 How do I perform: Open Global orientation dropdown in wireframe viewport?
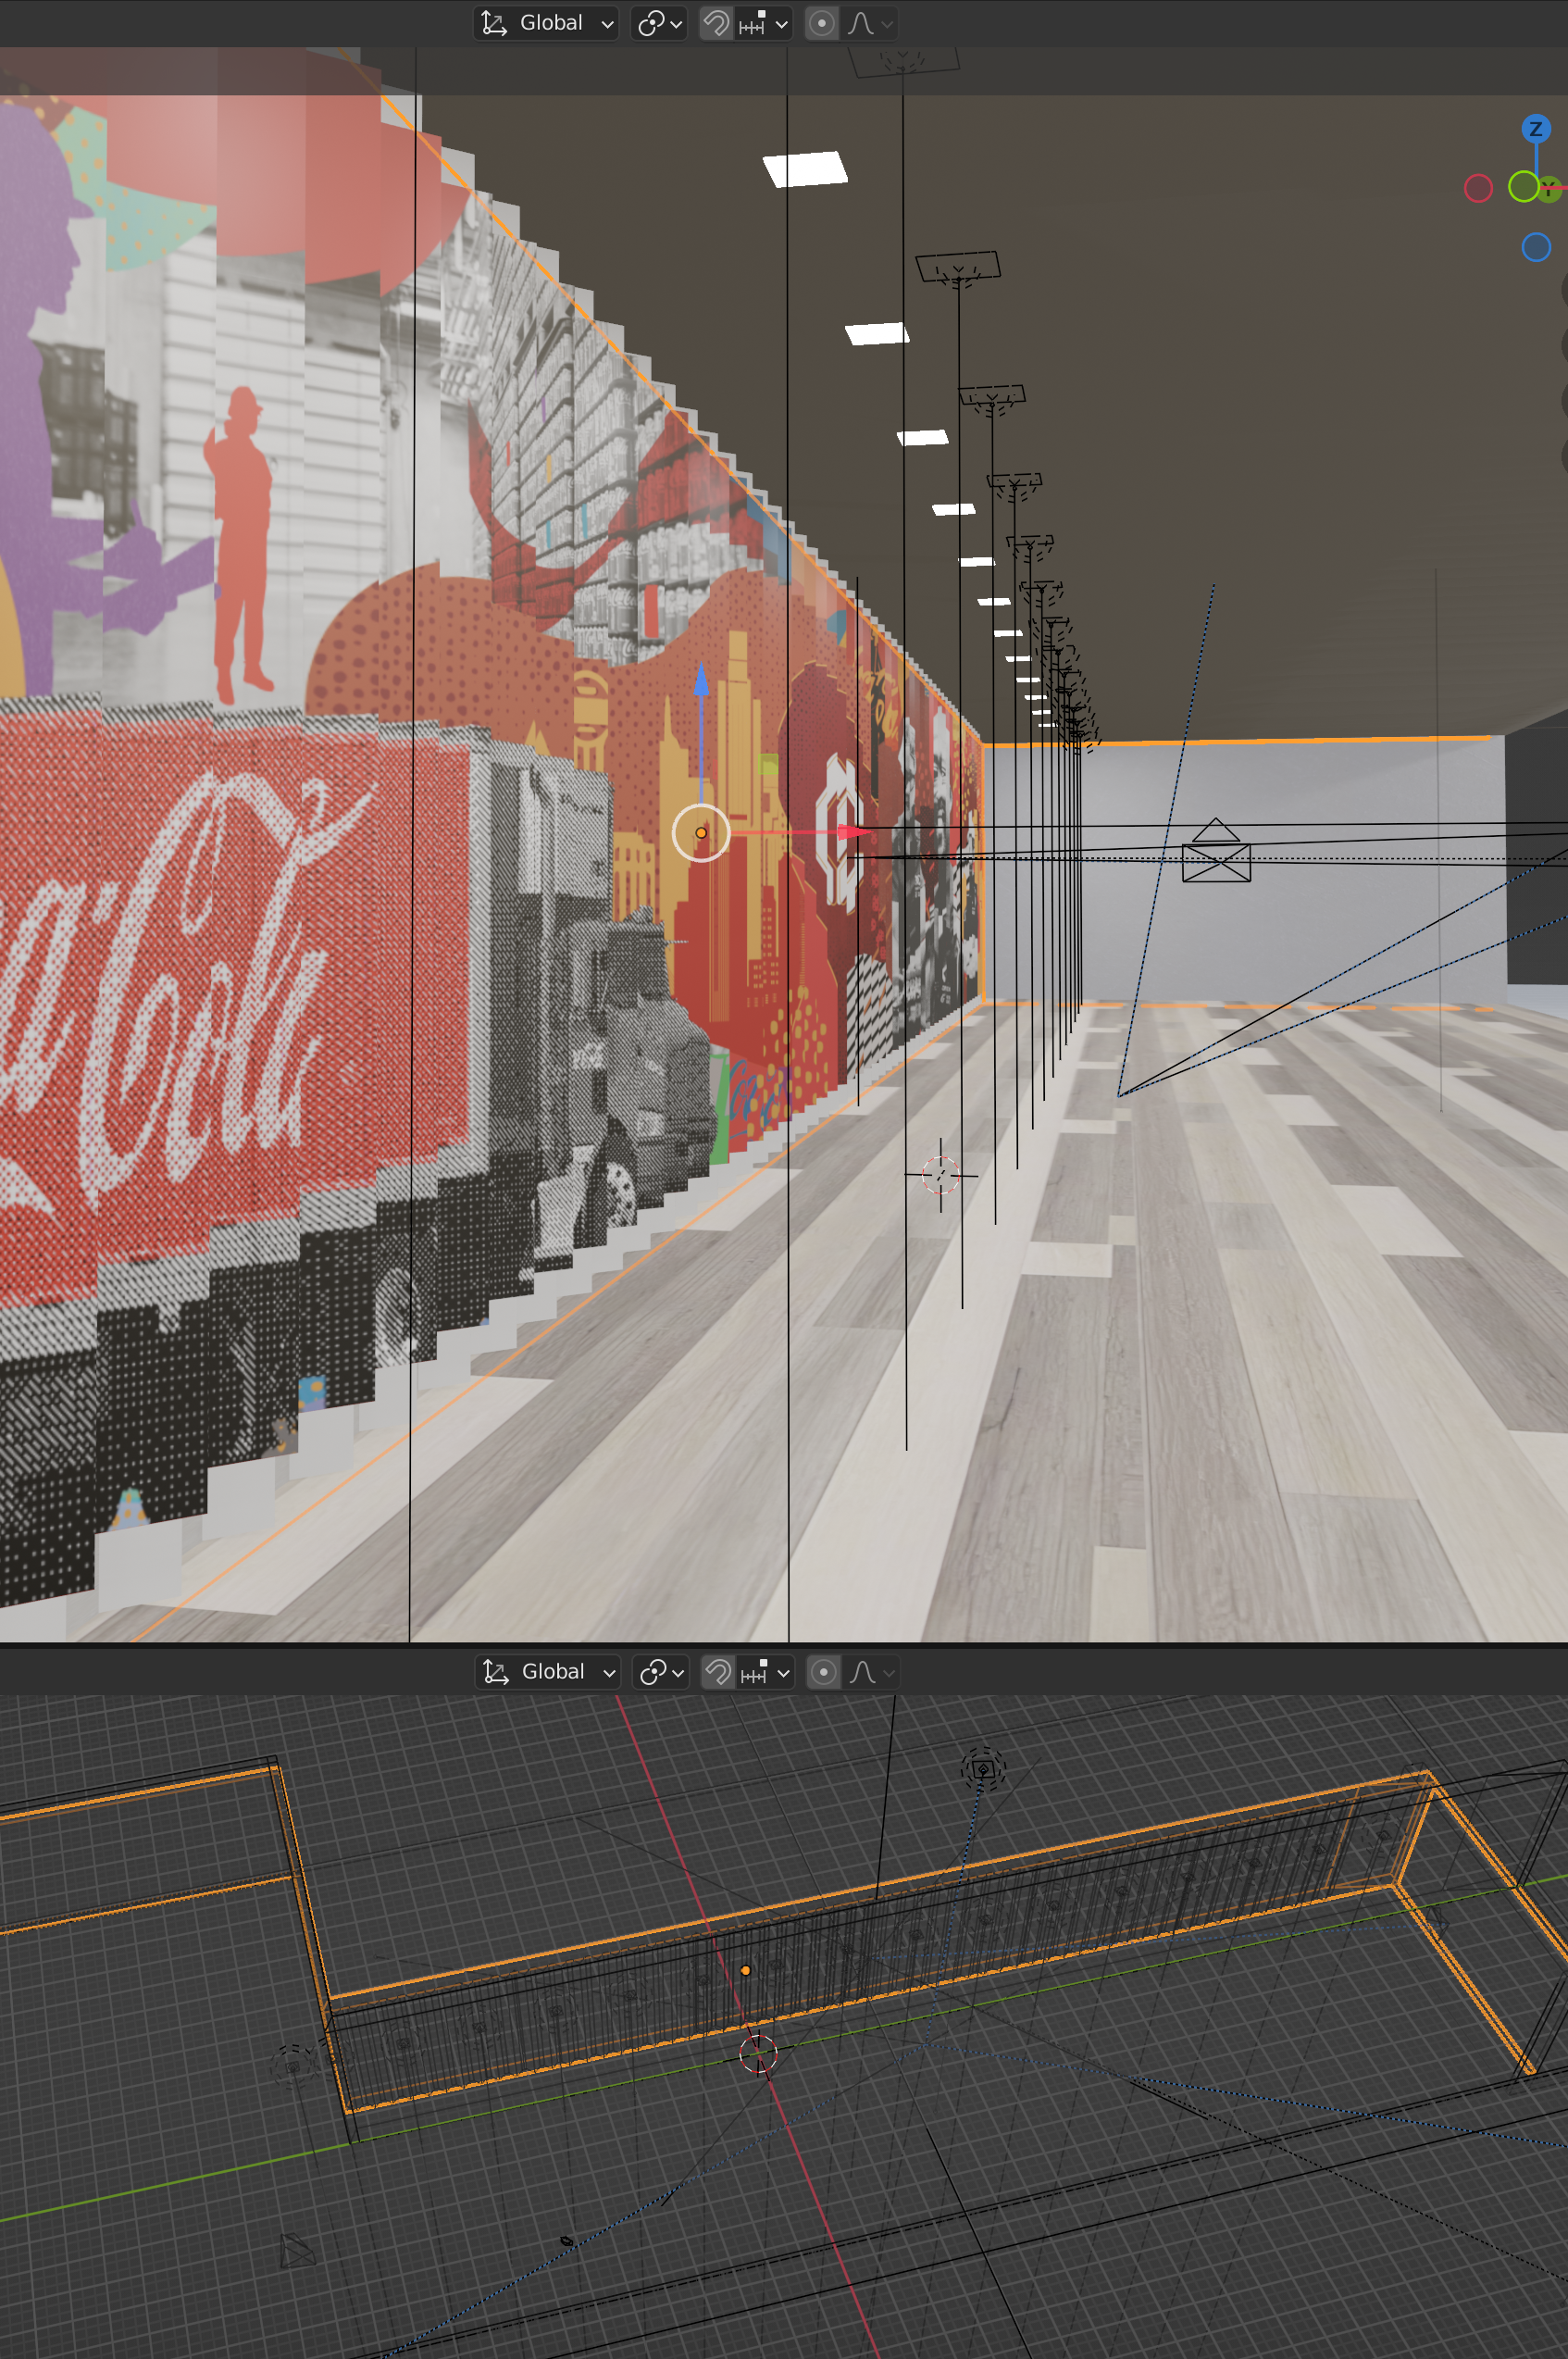coord(547,1672)
